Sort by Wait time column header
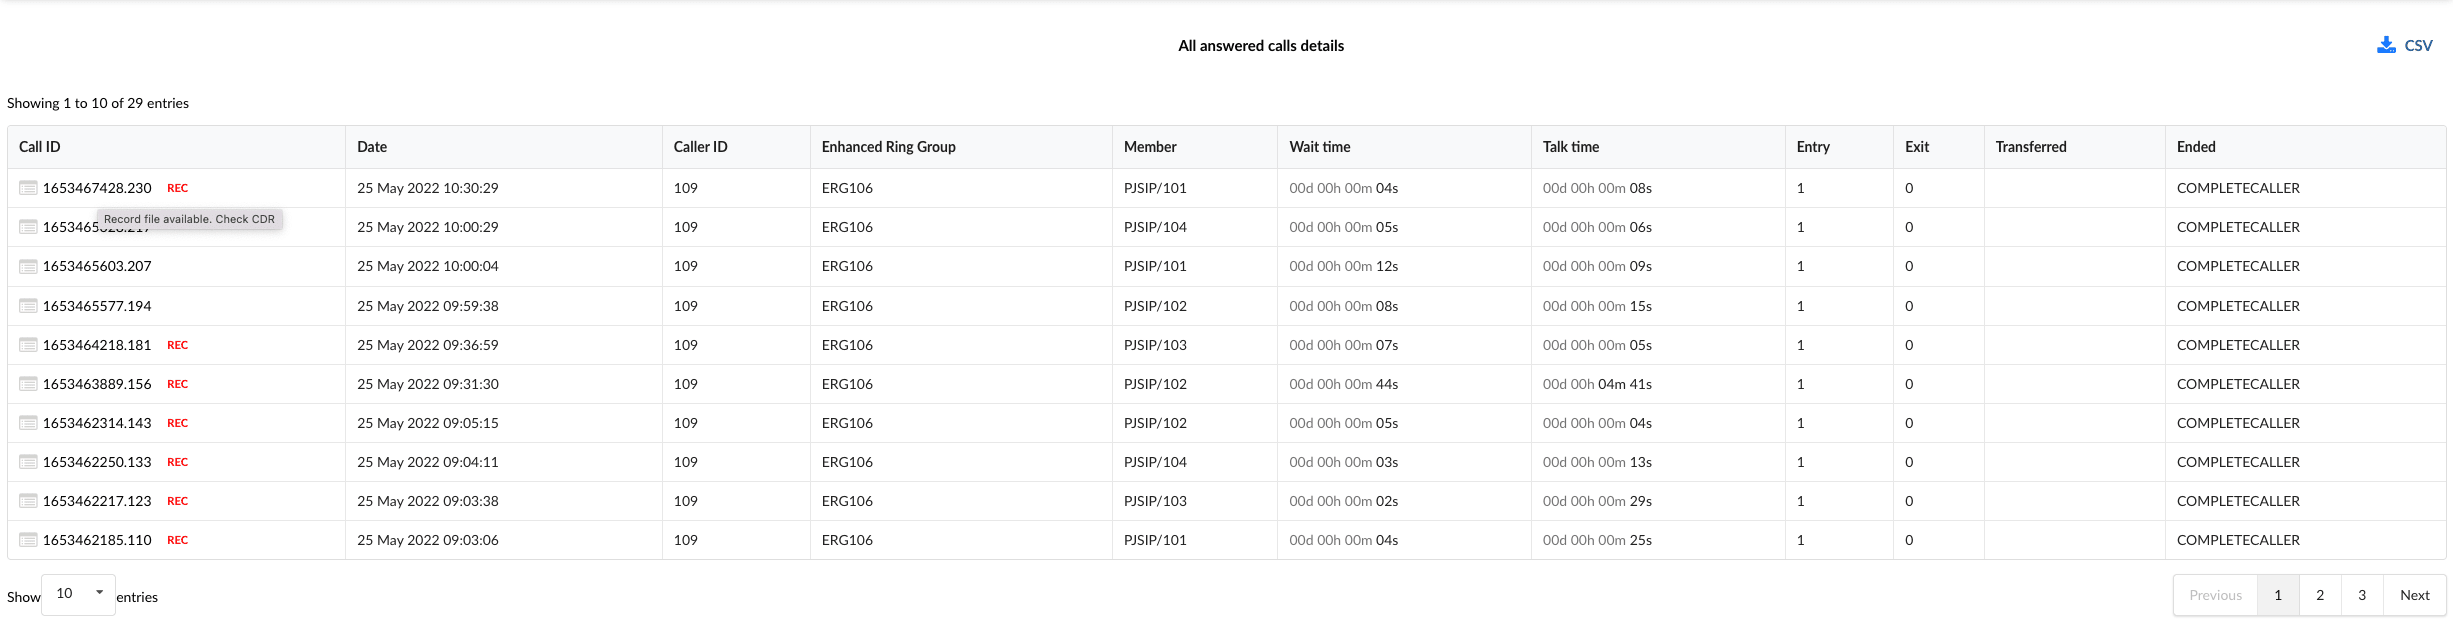Screen dimensions: 2453x633 (x=1404, y=147)
